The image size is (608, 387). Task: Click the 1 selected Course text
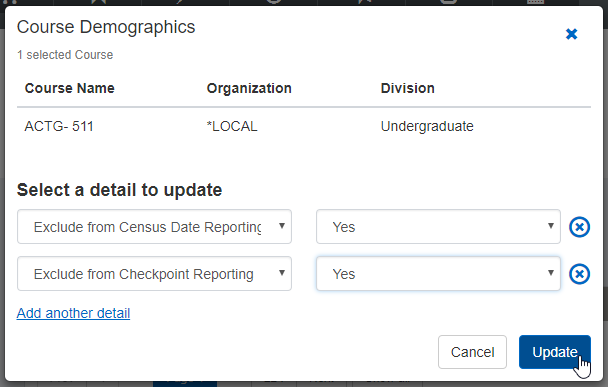click(x=65, y=55)
